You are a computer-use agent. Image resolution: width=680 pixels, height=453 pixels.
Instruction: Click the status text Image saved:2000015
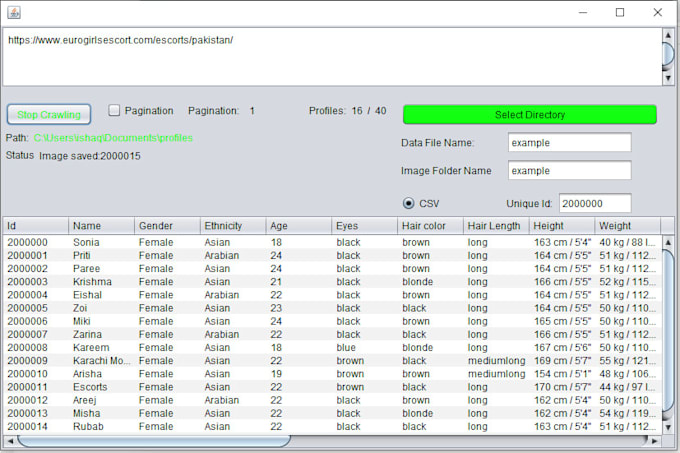[90, 156]
